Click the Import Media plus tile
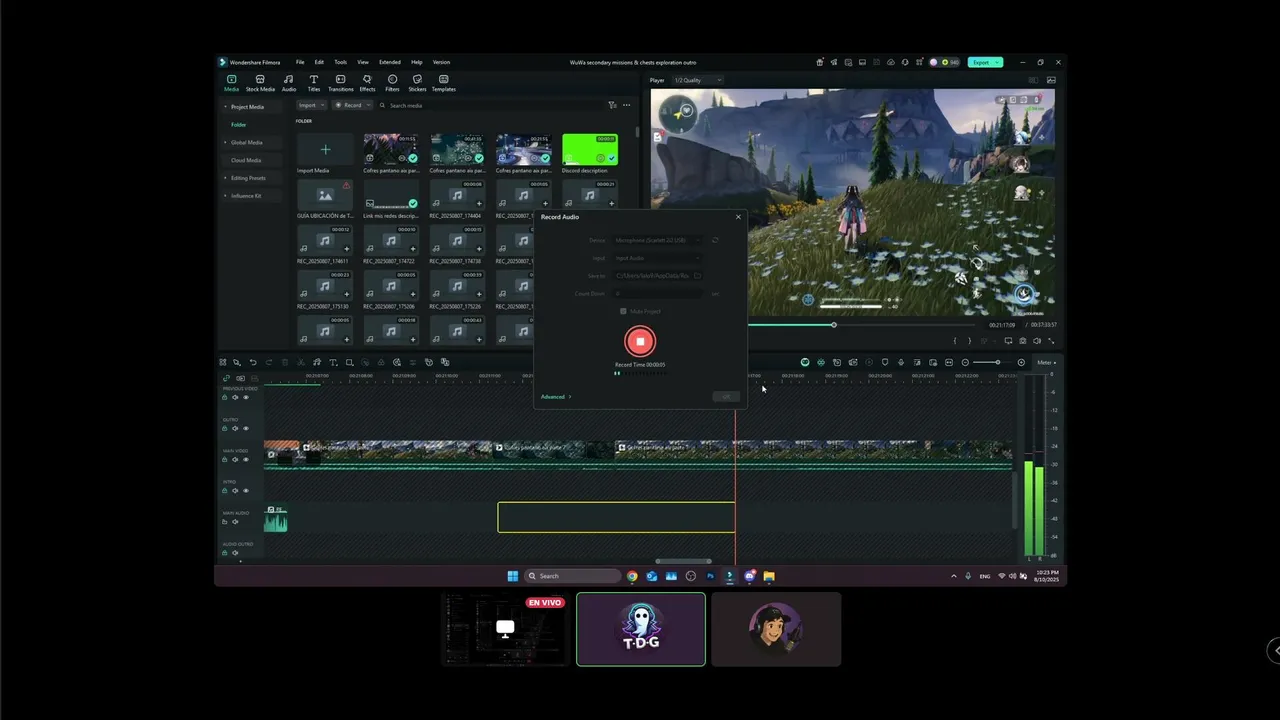Image resolution: width=1280 pixels, height=720 pixels. coord(325,150)
